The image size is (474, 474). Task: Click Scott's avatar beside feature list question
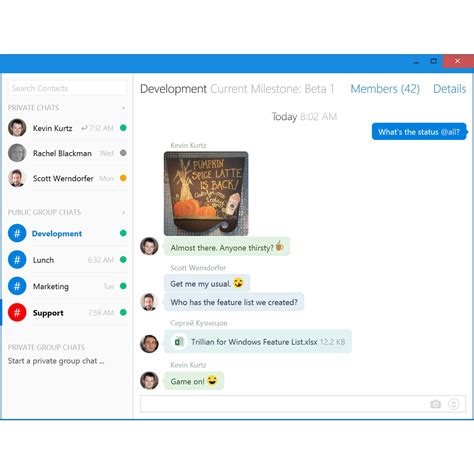149,302
